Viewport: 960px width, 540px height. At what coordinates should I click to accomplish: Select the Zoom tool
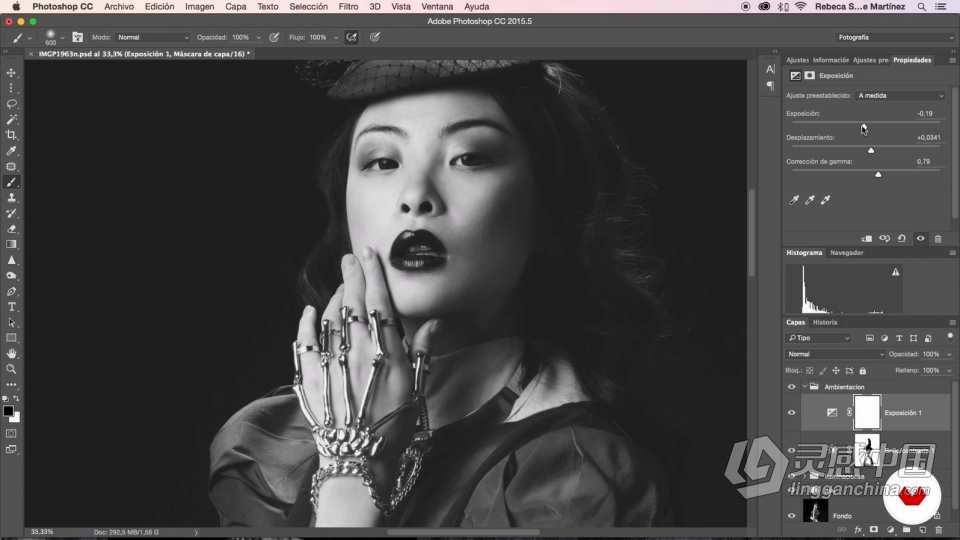point(11,369)
